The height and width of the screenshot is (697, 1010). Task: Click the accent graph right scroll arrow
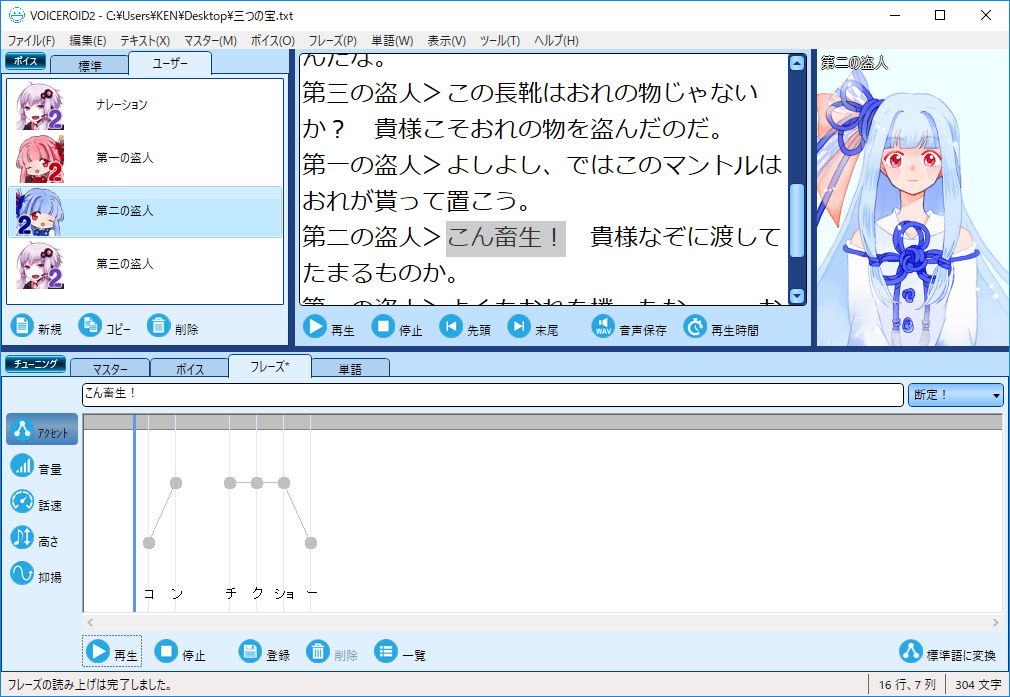996,622
